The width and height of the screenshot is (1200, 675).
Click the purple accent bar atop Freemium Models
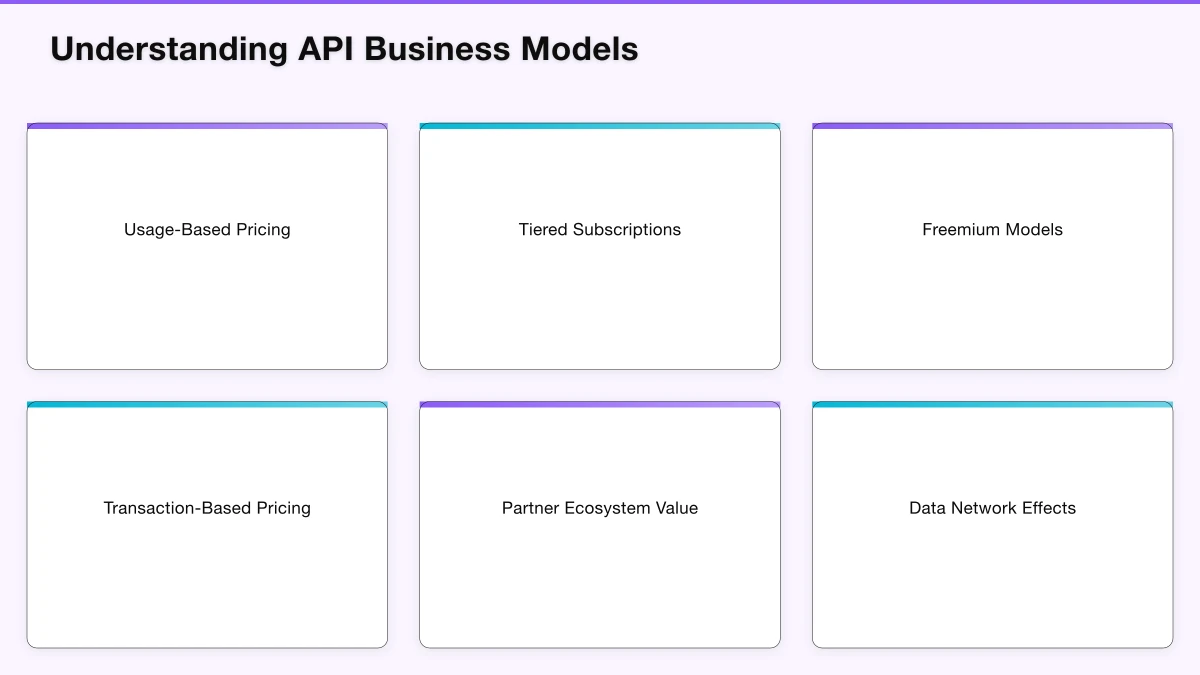click(992, 126)
